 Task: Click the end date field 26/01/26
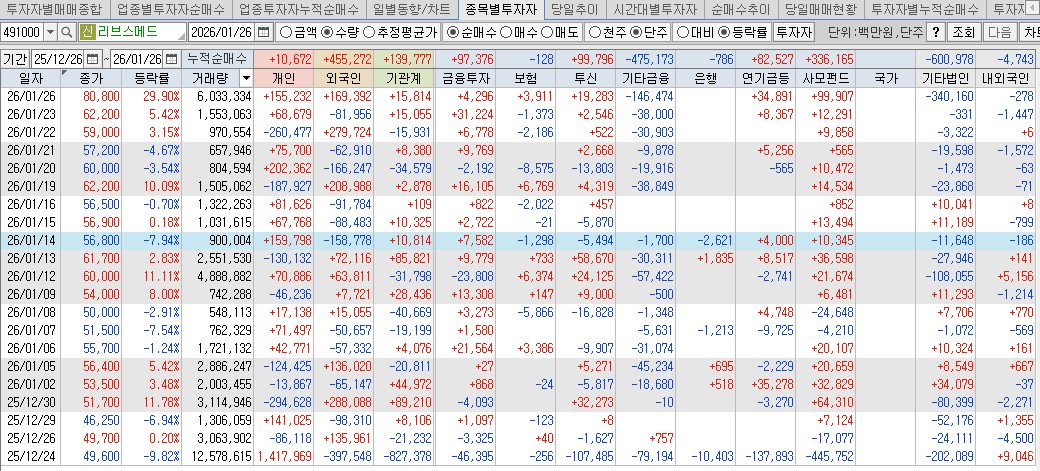(x=137, y=58)
